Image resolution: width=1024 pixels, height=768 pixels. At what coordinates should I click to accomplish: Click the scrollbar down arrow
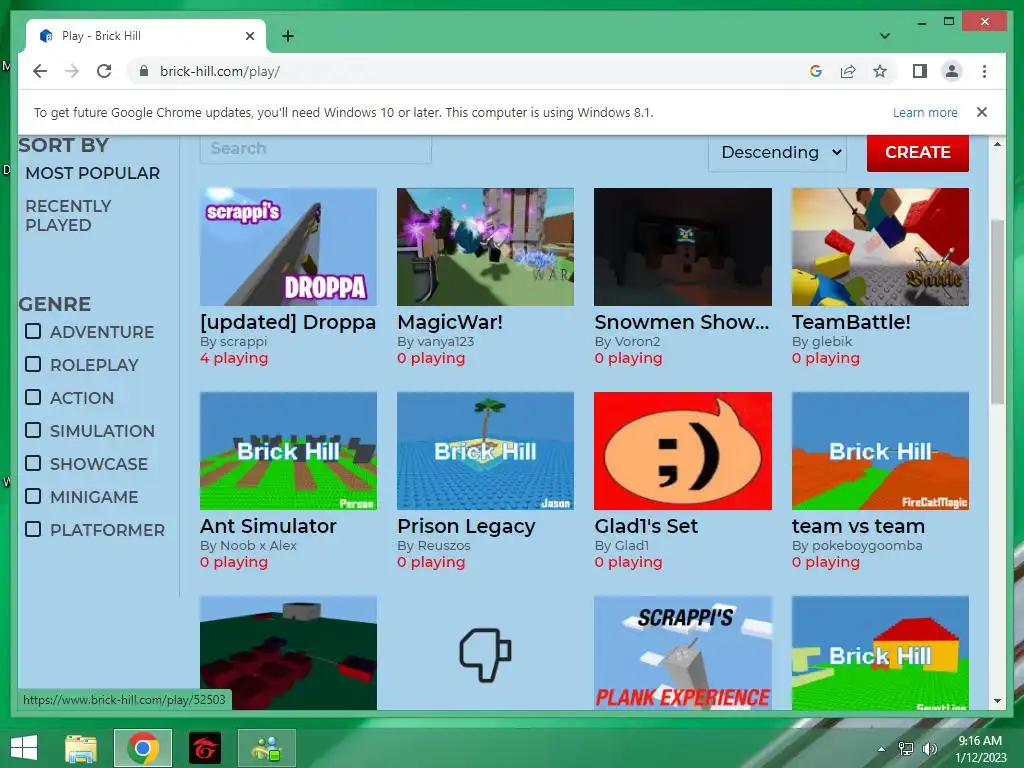click(997, 701)
